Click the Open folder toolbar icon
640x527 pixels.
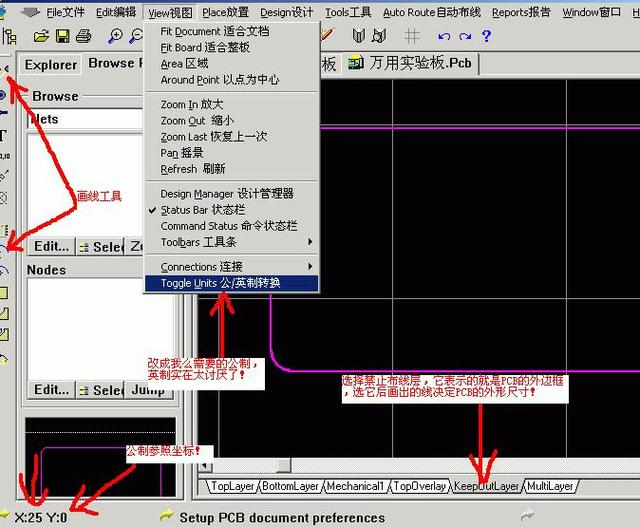pos(41,37)
